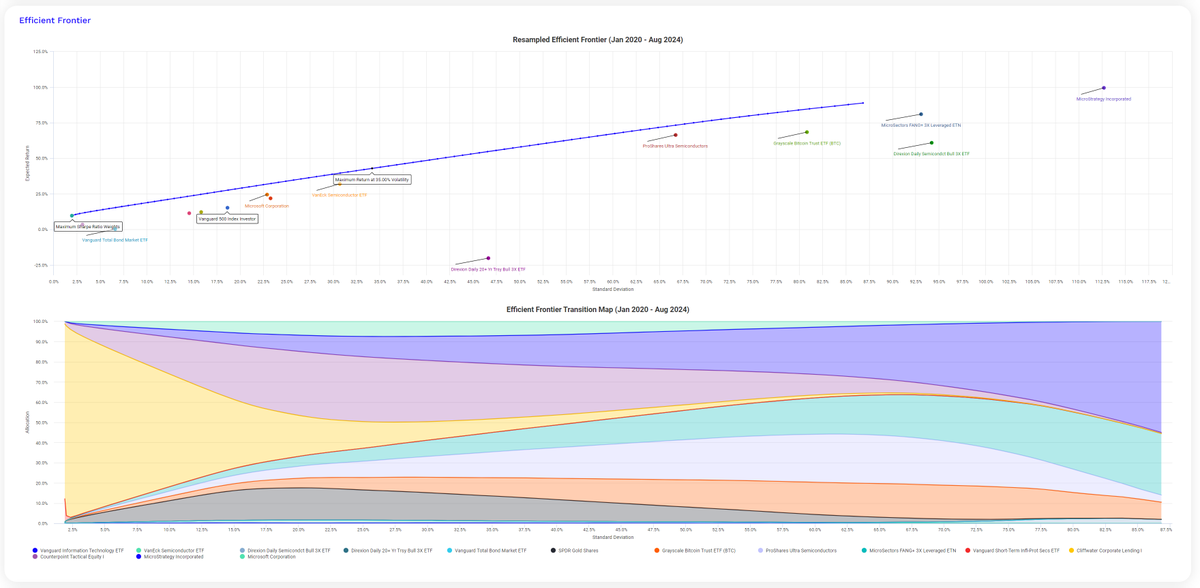This screenshot has width=1200, height=588.
Task: Click Grayscale Bitcoin Trust legend color marker
Action: 656,550
